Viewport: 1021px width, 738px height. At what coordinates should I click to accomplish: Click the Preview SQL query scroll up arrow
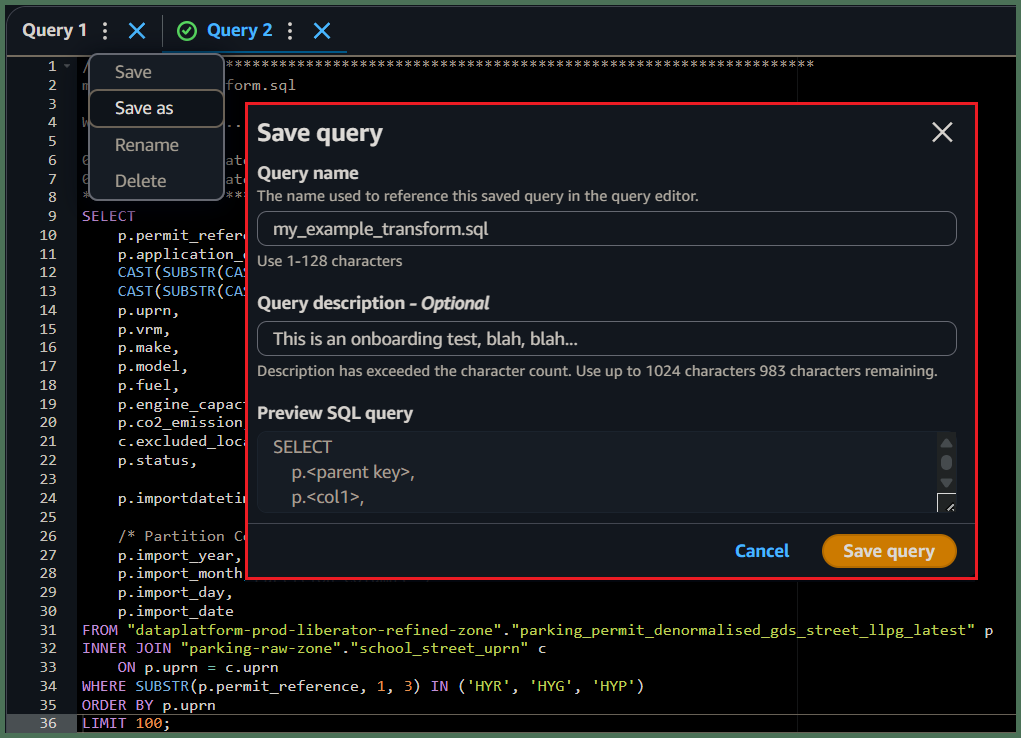pos(946,443)
